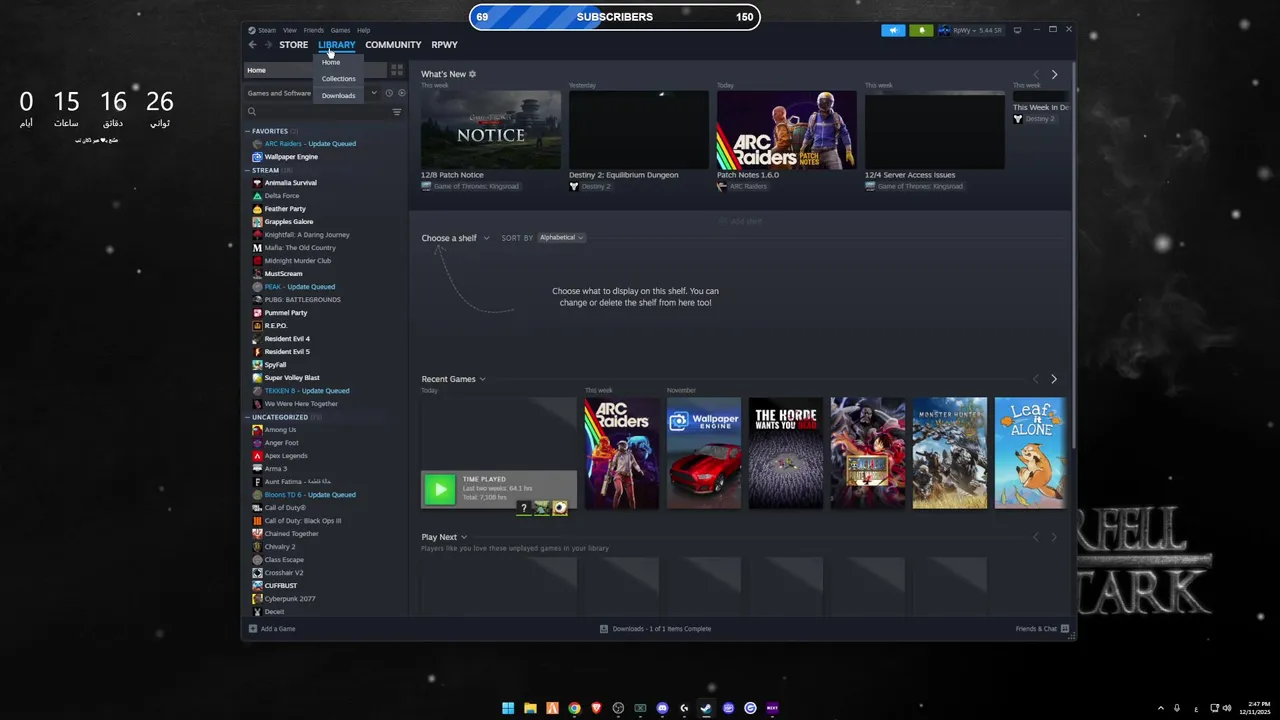The height and width of the screenshot is (720, 1280).
Task: Click Wallpaper Engine icon in Favorites list
Action: (x=257, y=157)
